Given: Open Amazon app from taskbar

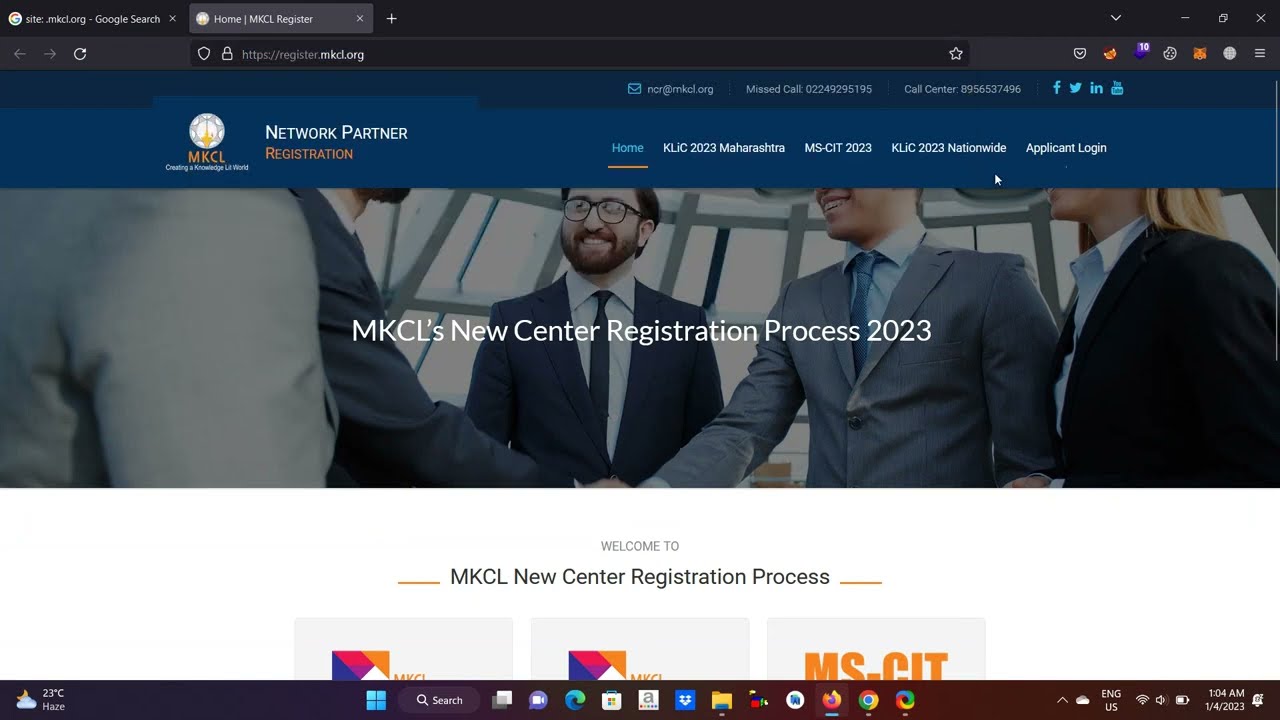Looking at the screenshot, I should [x=648, y=700].
